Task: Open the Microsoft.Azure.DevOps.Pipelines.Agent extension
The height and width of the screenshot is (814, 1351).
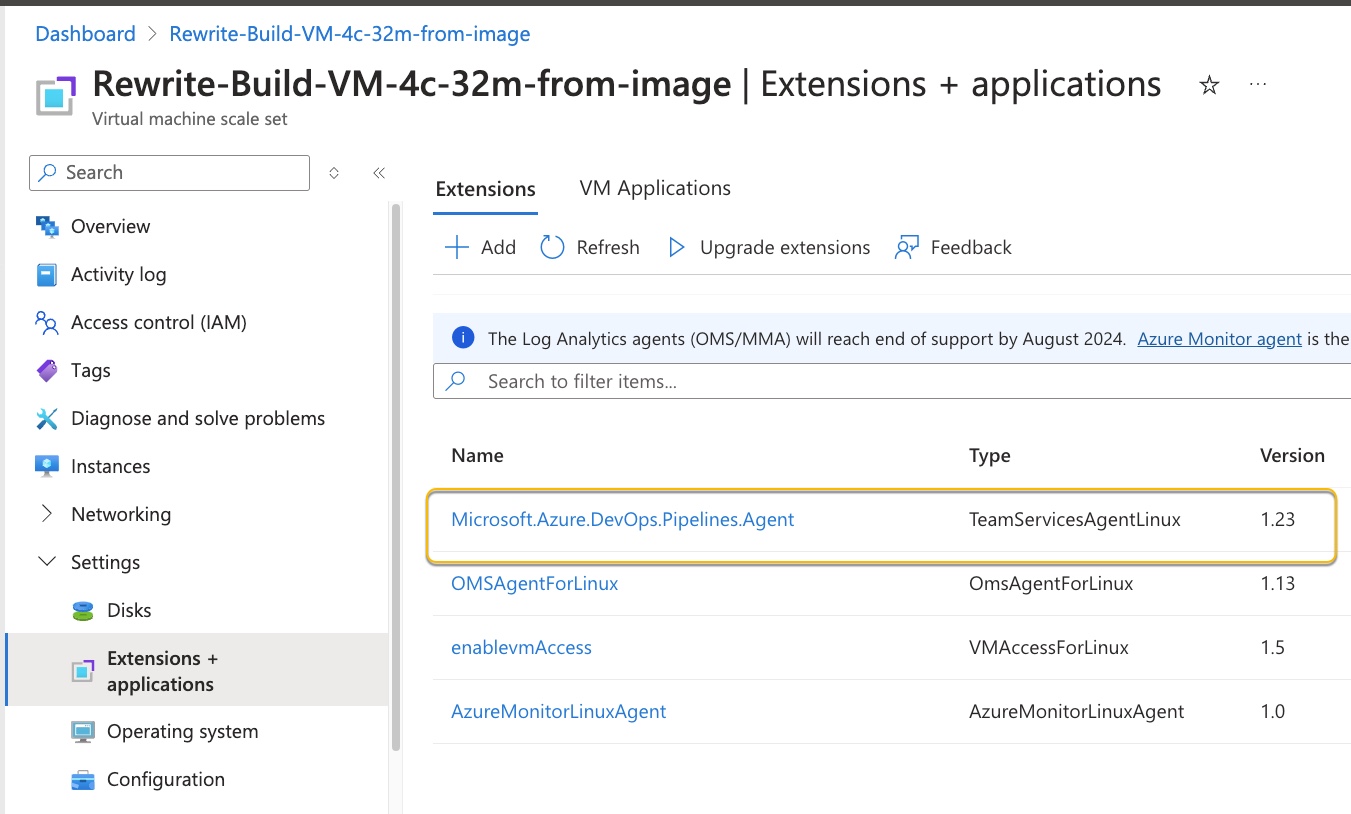Action: 623,519
